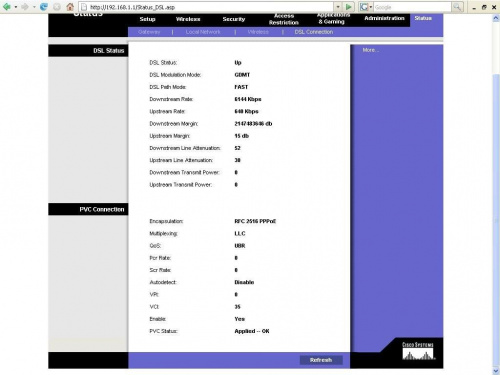
Task: Switch to the Setup tab
Action: [147, 19]
